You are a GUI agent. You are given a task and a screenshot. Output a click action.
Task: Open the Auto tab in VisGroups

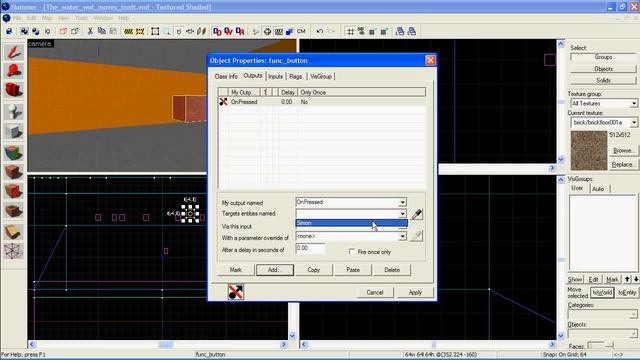(598, 189)
